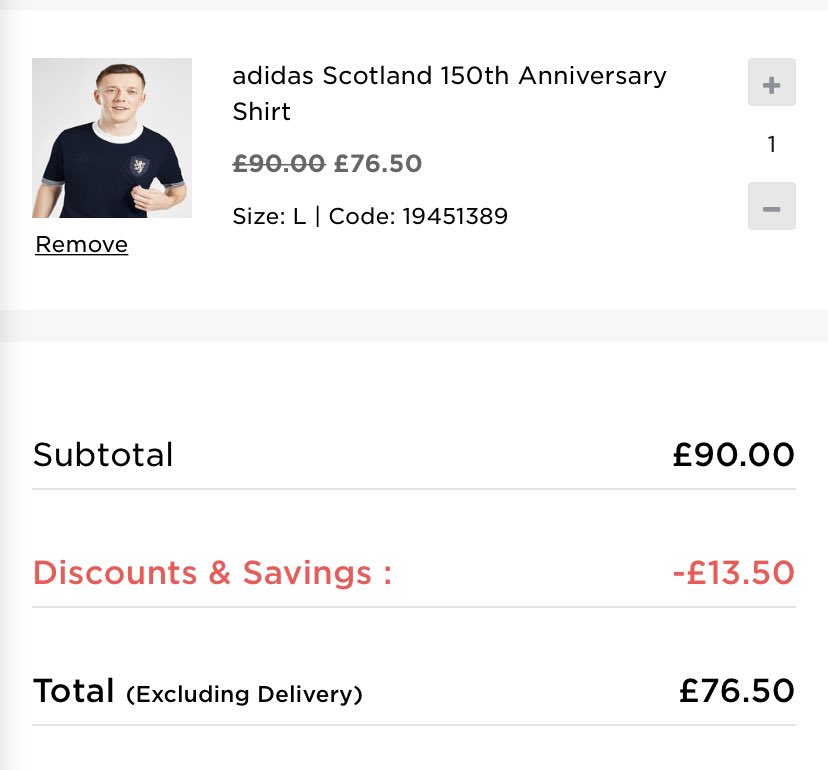The height and width of the screenshot is (770, 828).
Task: Remove the Scotland shirt from basket
Action: pyautogui.click(x=81, y=245)
